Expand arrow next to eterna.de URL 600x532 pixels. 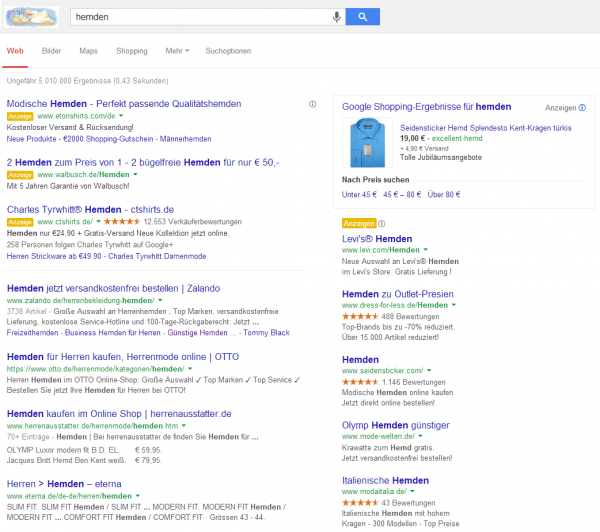[x=137, y=496]
